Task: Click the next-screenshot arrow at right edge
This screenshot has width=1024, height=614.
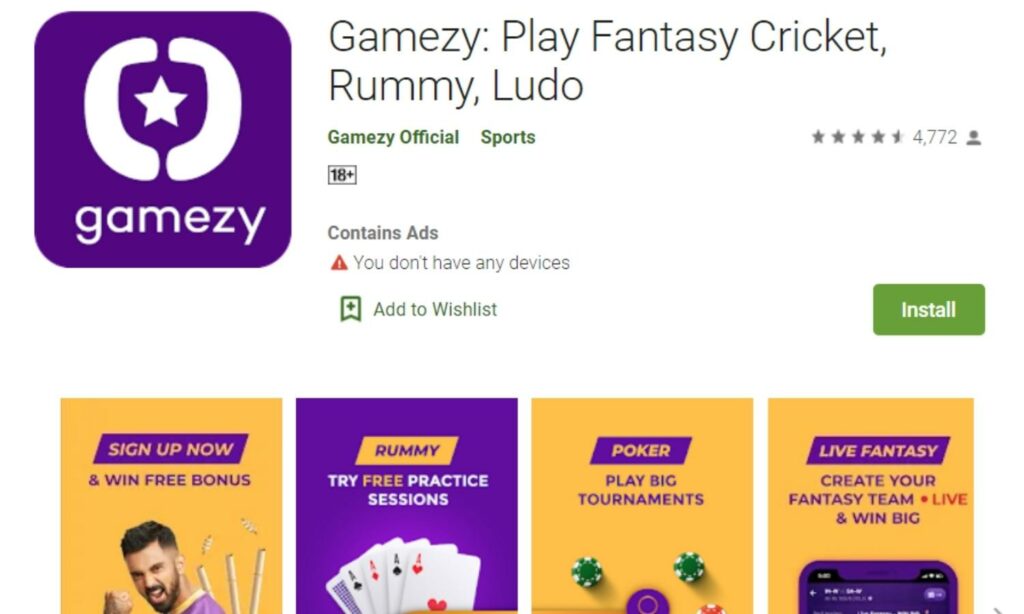Action: [999, 610]
